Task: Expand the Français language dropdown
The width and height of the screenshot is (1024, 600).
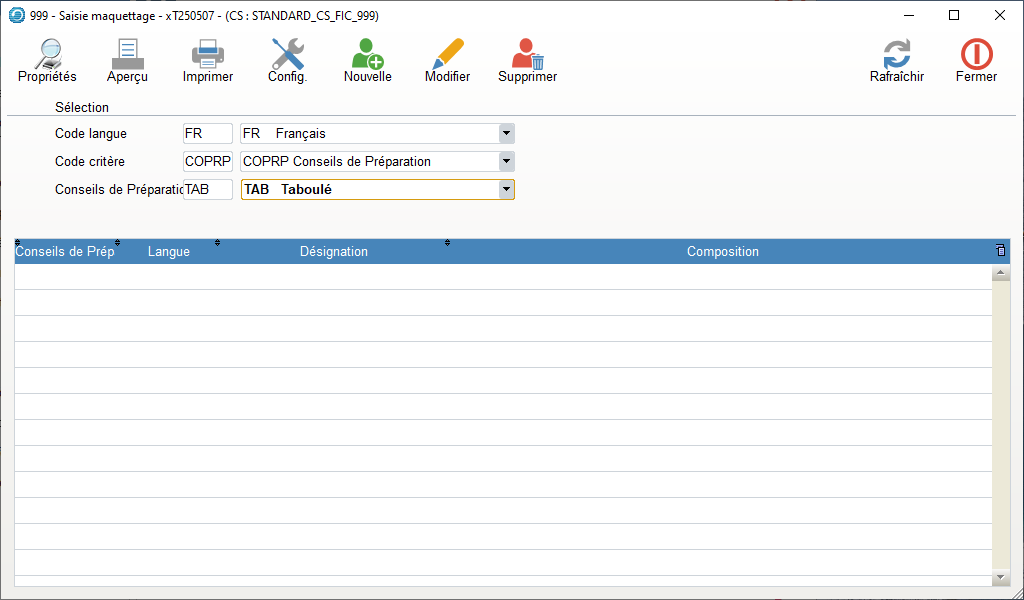Action: click(x=506, y=133)
